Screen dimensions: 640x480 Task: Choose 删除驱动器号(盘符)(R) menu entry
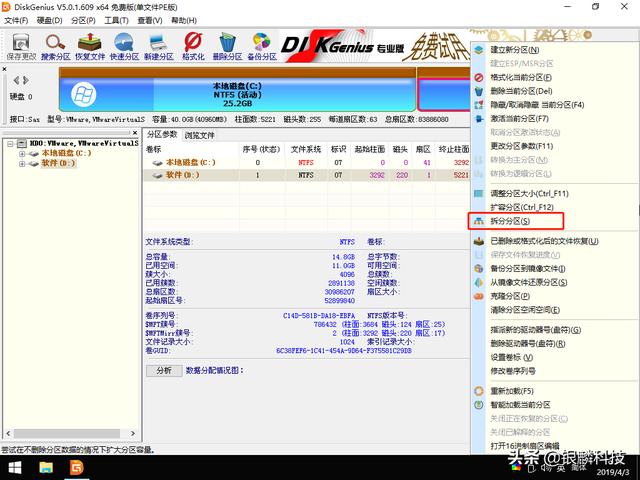[554, 344]
